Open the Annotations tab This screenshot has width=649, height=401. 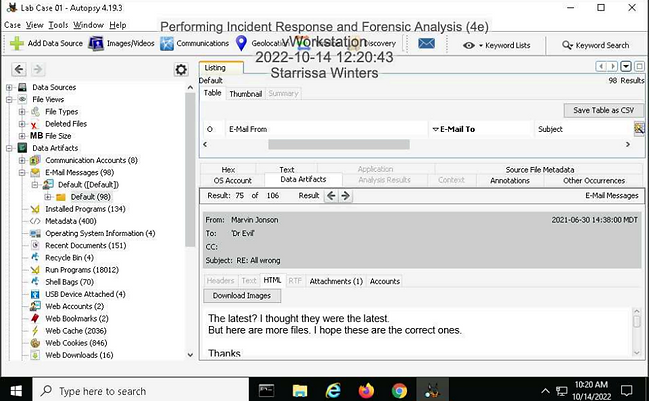510,180
